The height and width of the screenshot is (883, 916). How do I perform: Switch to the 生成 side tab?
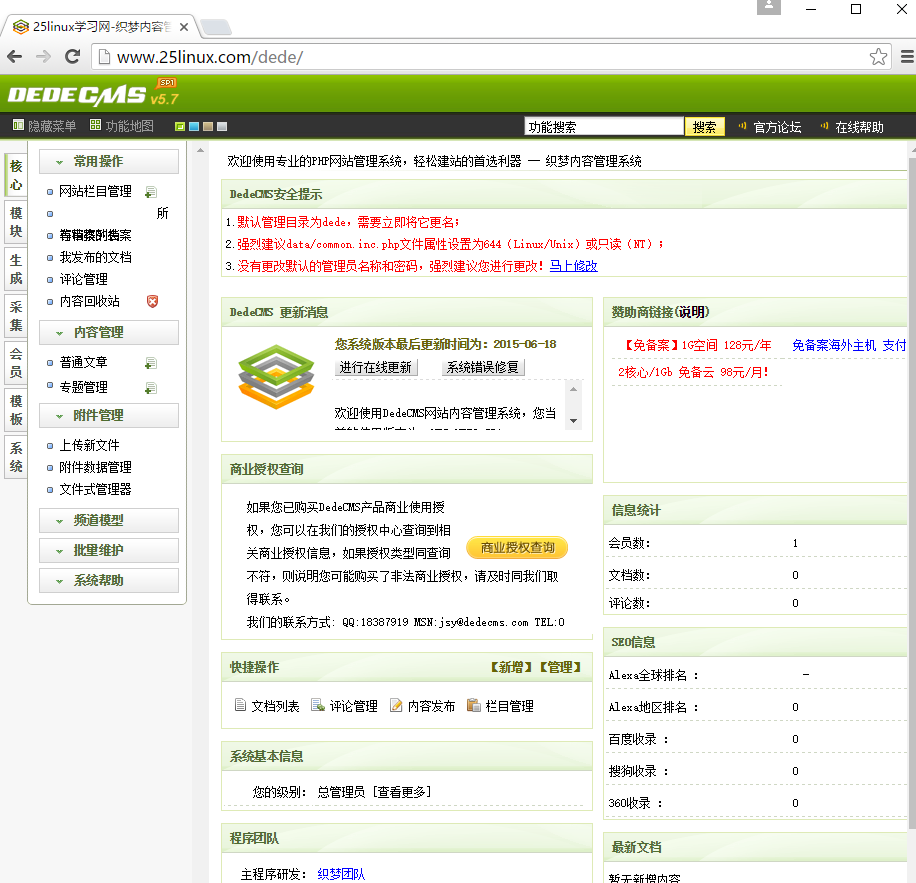click(x=16, y=269)
